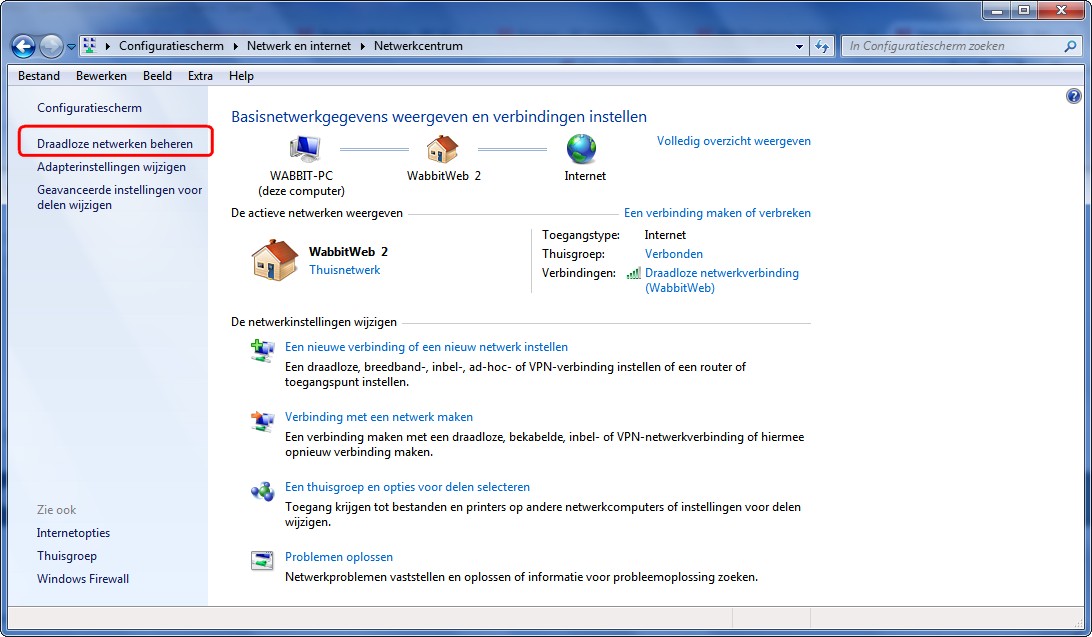This screenshot has width=1092, height=637.
Task: Minimize the Netwerkcentrum window
Action: click(x=997, y=10)
